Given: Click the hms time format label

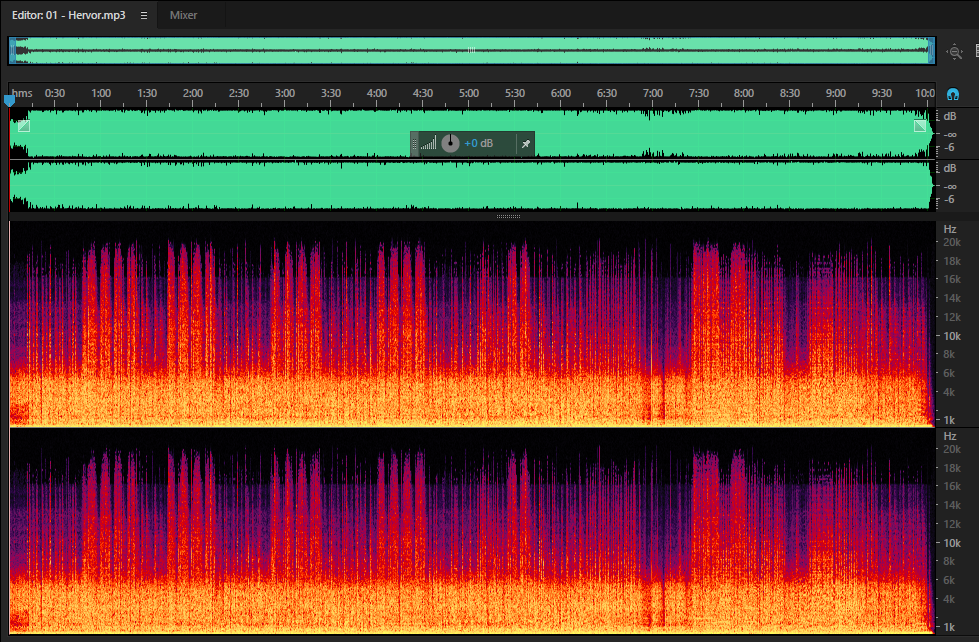Looking at the screenshot, I should tap(22, 94).
